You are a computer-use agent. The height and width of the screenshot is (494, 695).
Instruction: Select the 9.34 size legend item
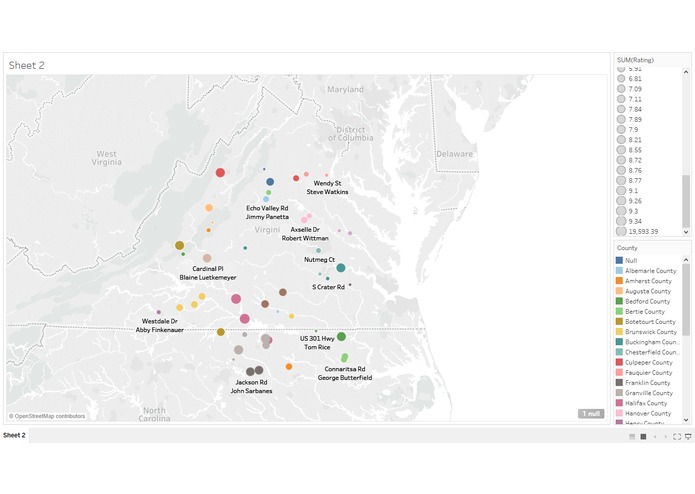pyautogui.click(x=629, y=221)
